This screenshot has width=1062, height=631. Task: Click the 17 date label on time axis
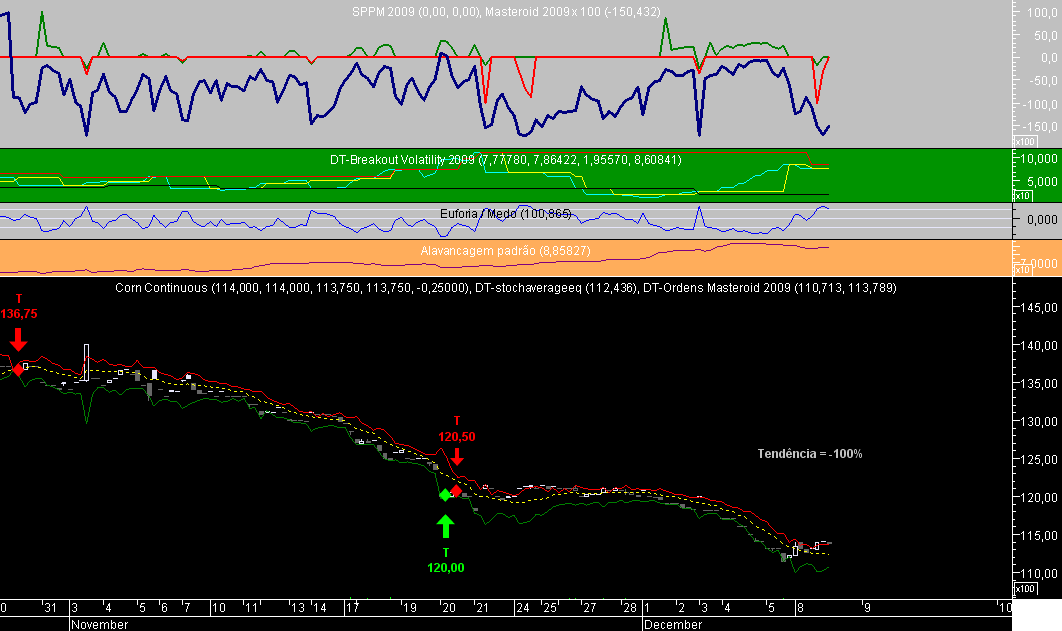pyautogui.click(x=352, y=608)
